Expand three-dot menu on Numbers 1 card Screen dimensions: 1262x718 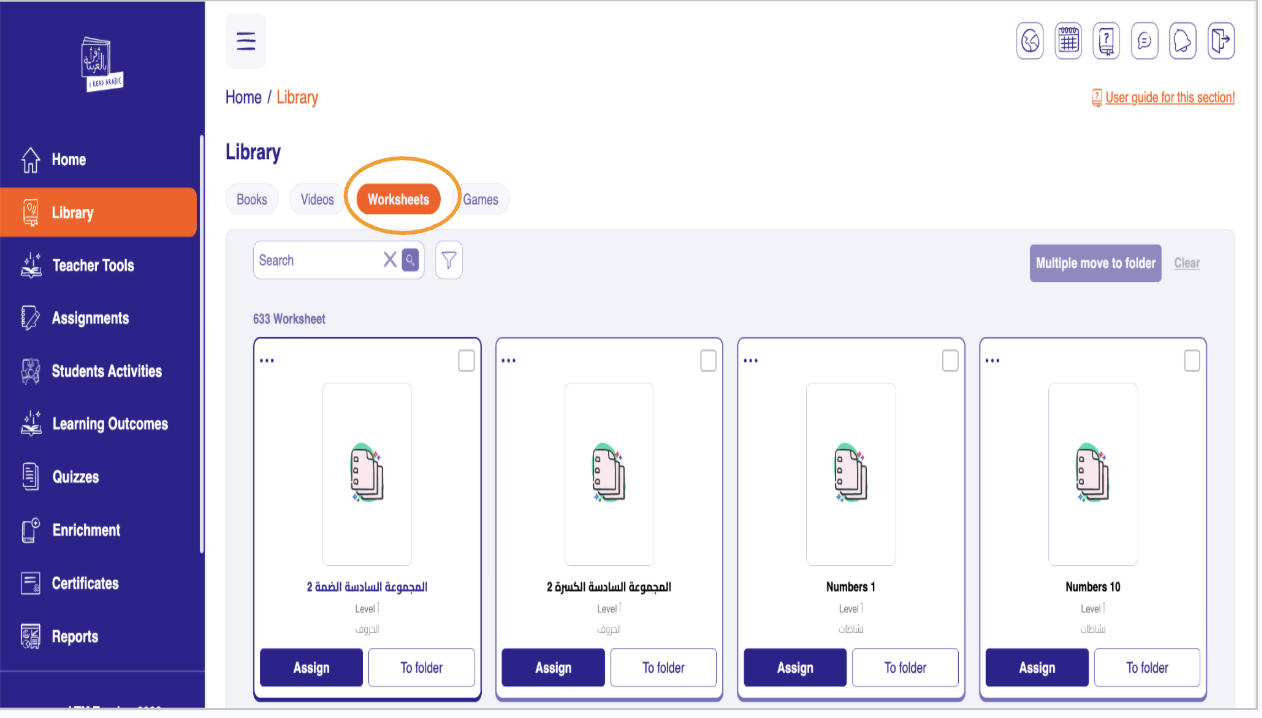point(751,361)
